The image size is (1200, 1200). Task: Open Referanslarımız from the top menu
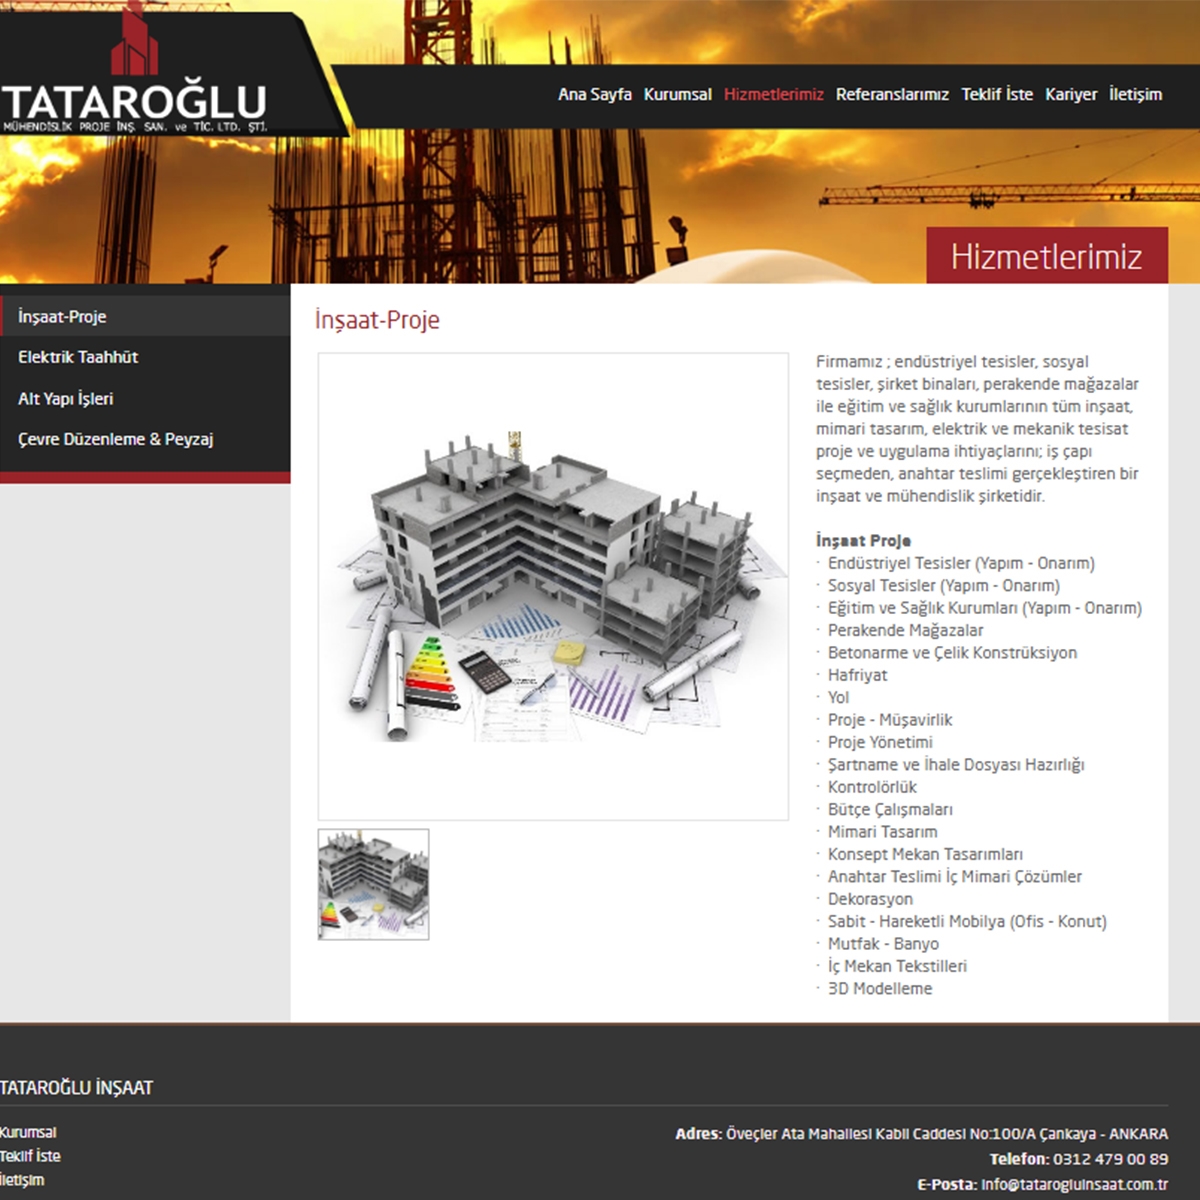click(892, 94)
